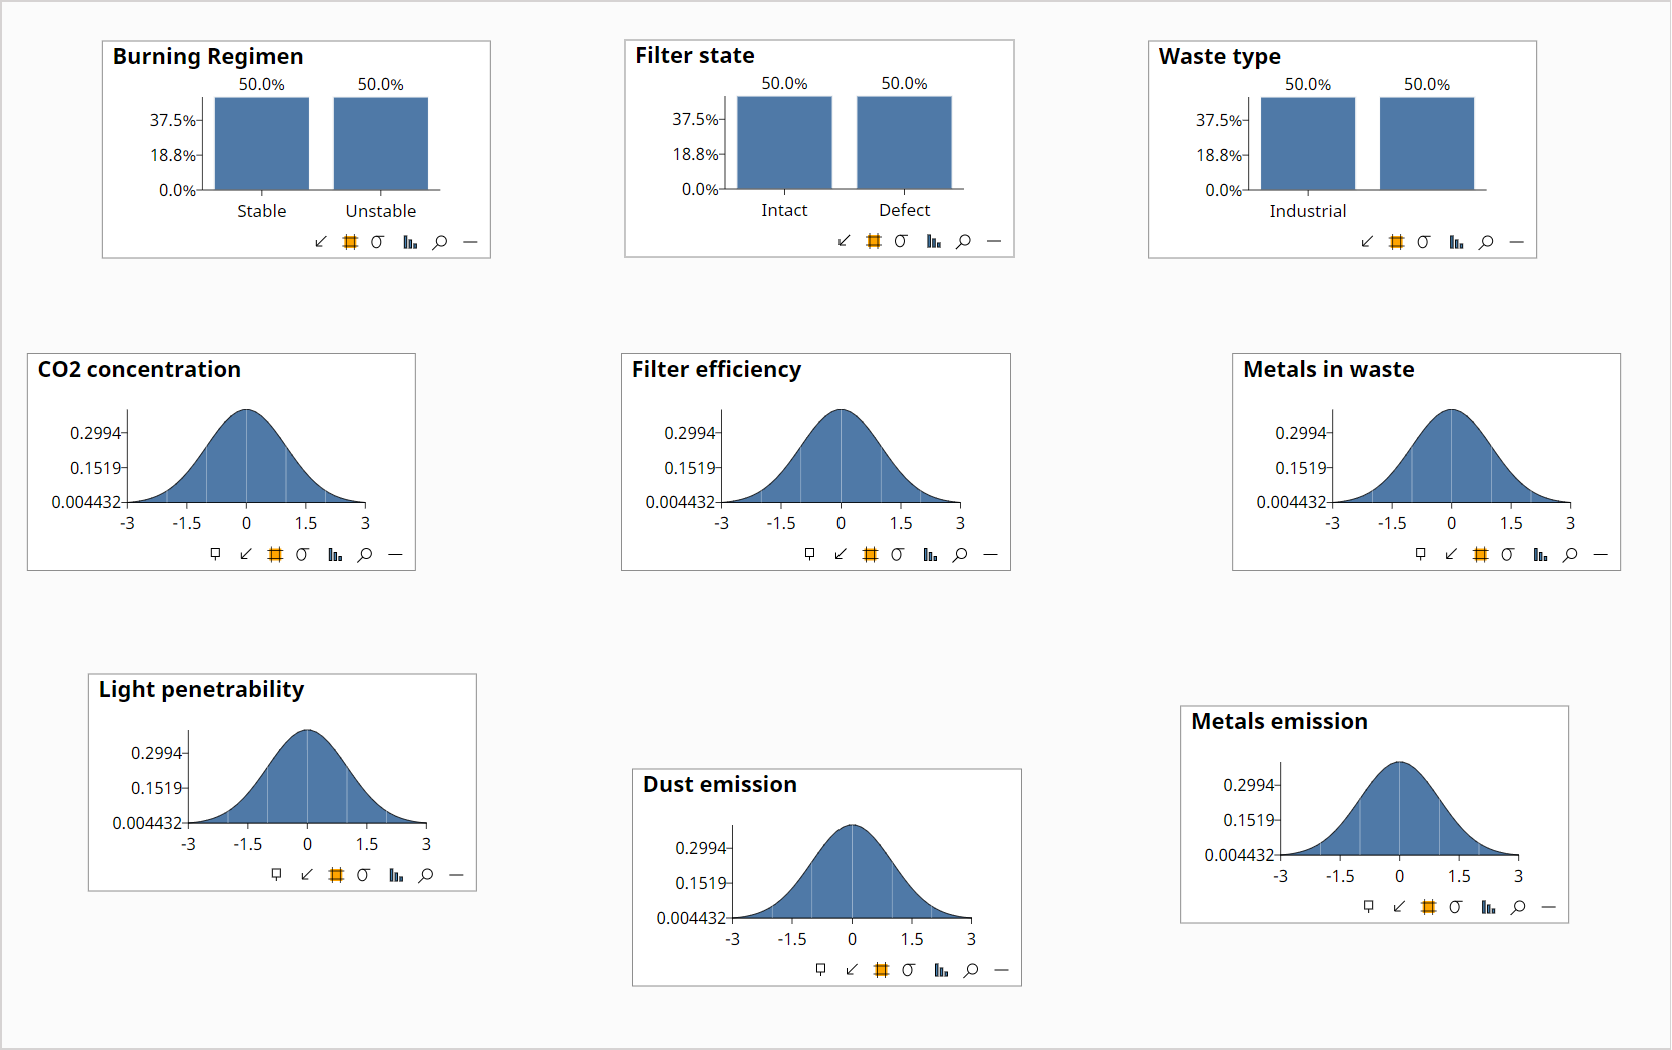Click the sigma icon on Filter state node

tap(901, 241)
